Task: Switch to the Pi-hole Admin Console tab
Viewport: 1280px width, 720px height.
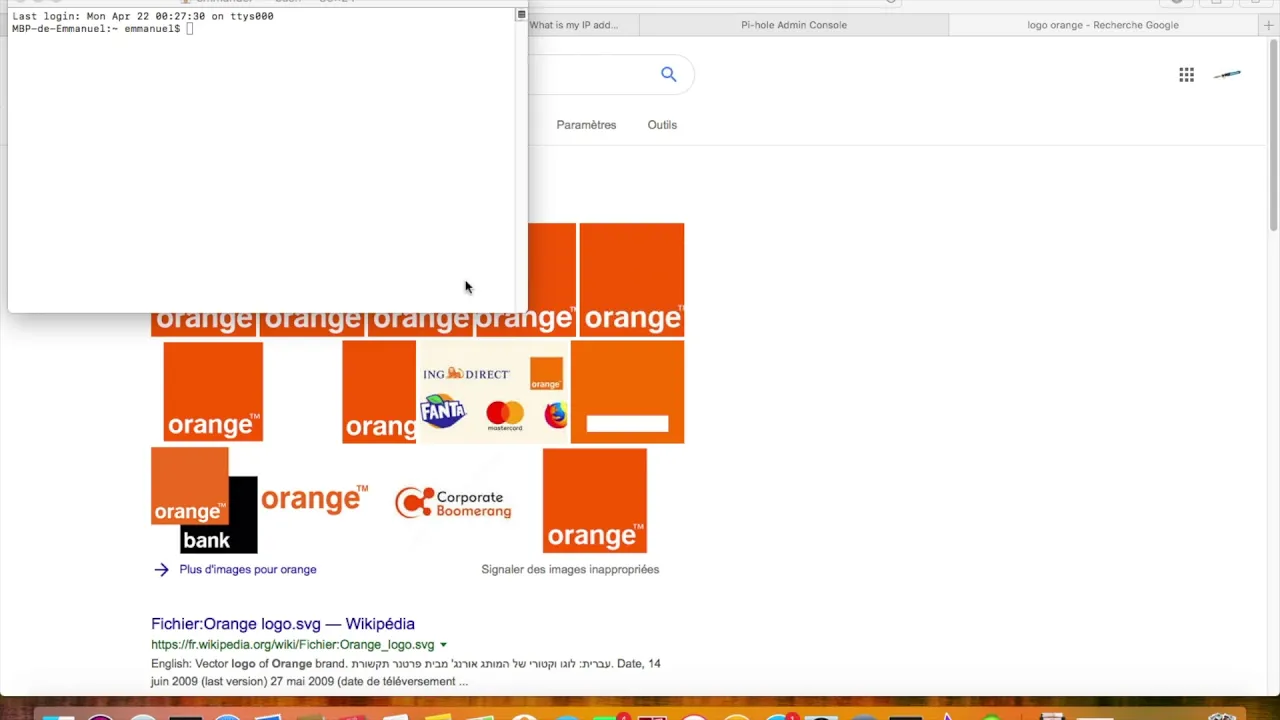Action: tap(794, 25)
